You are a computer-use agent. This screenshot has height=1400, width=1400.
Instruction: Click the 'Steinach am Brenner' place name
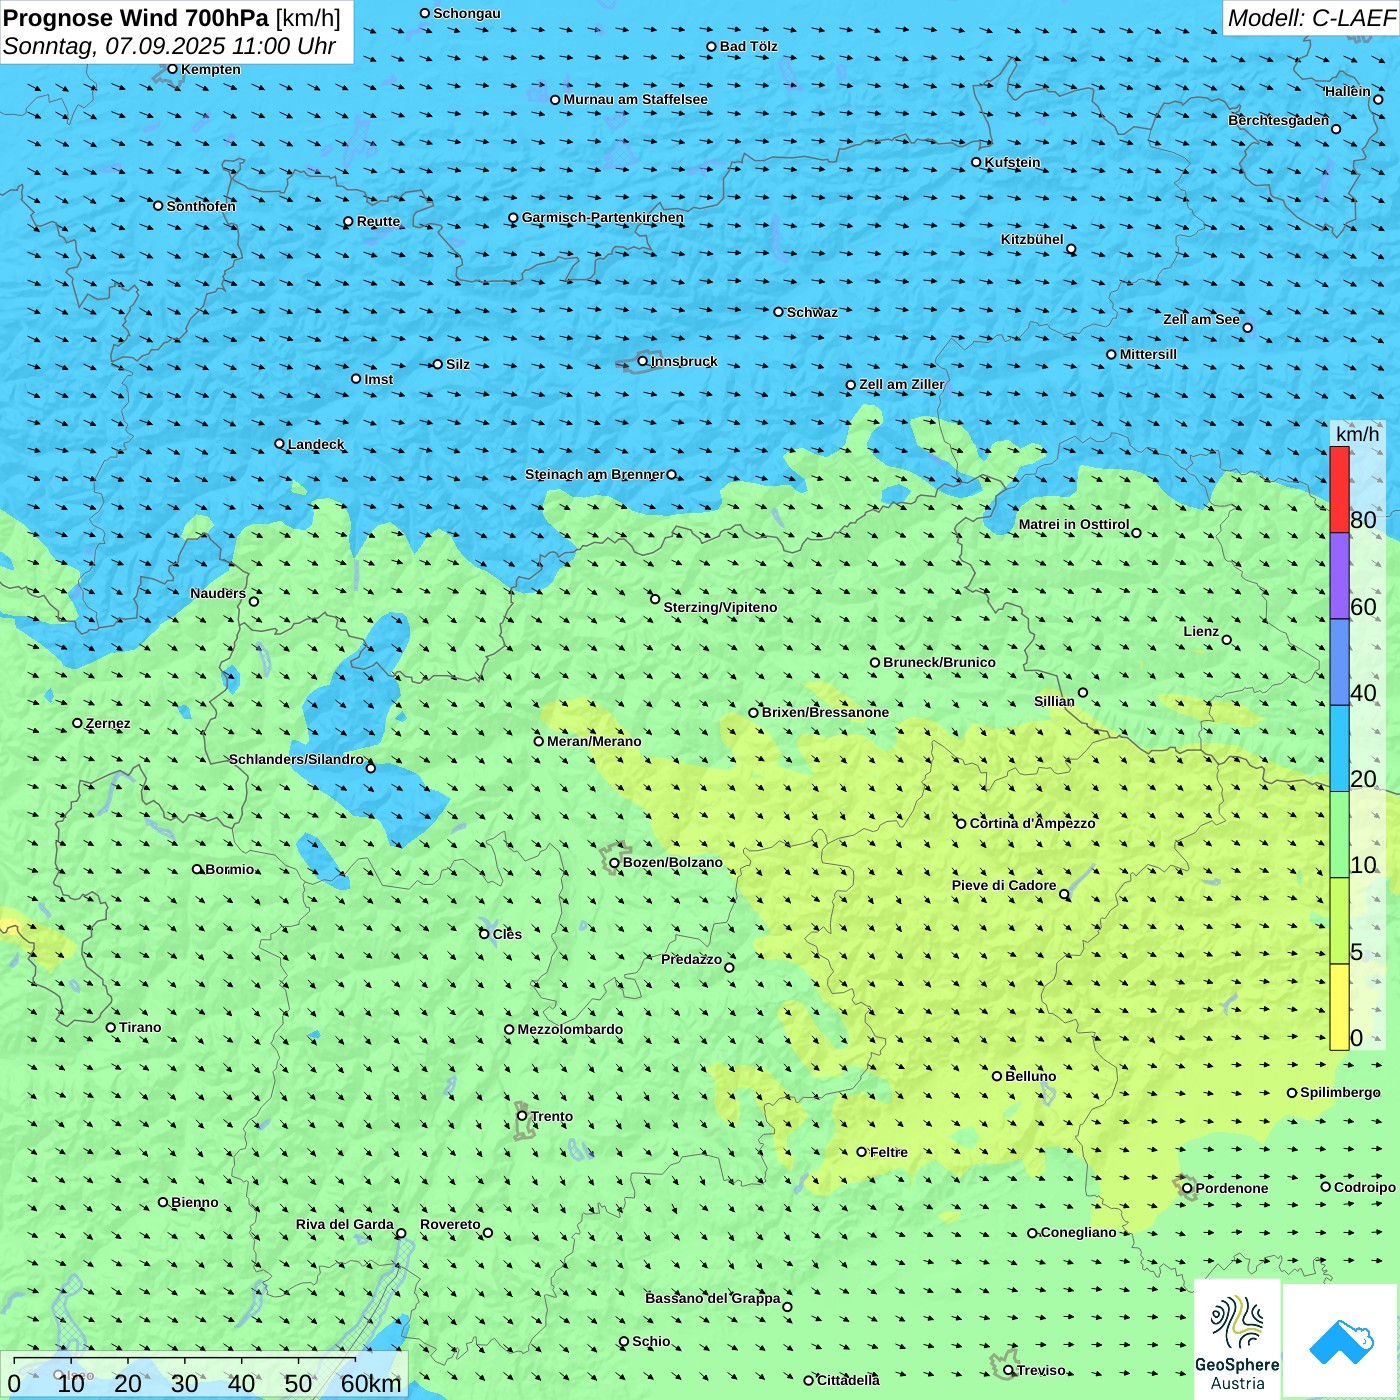point(595,474)
